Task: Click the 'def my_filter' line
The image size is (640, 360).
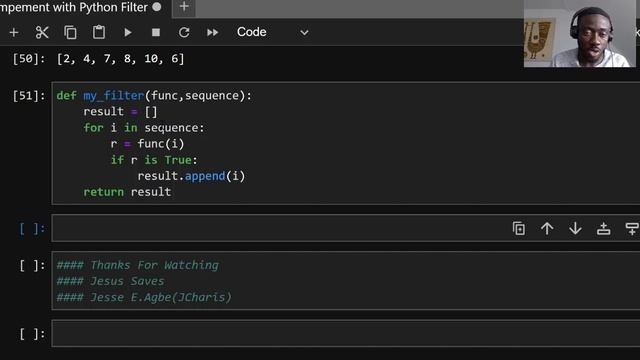Action: [x=154, y=96]
